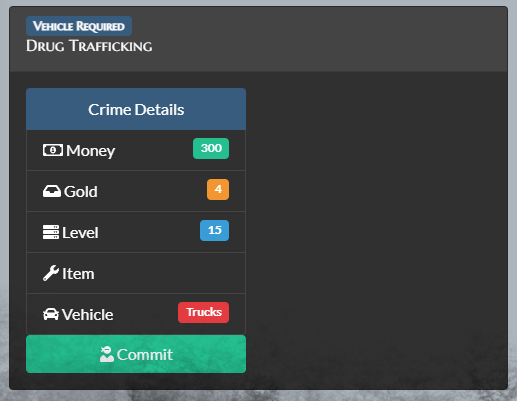Click the blue 15 level badge
Viewport: 517px width, 401px height.
(x=214, y=230)
